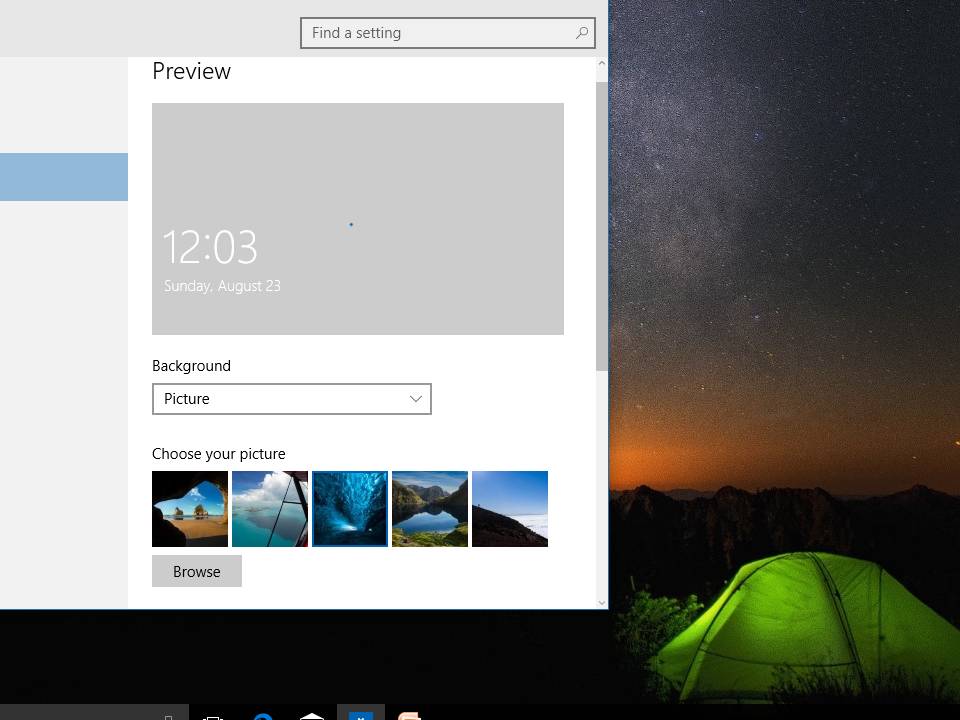This screenshot has height=720, width=960.
Task: Click the scroll down arrow in Settings
Action: (601, 602)
